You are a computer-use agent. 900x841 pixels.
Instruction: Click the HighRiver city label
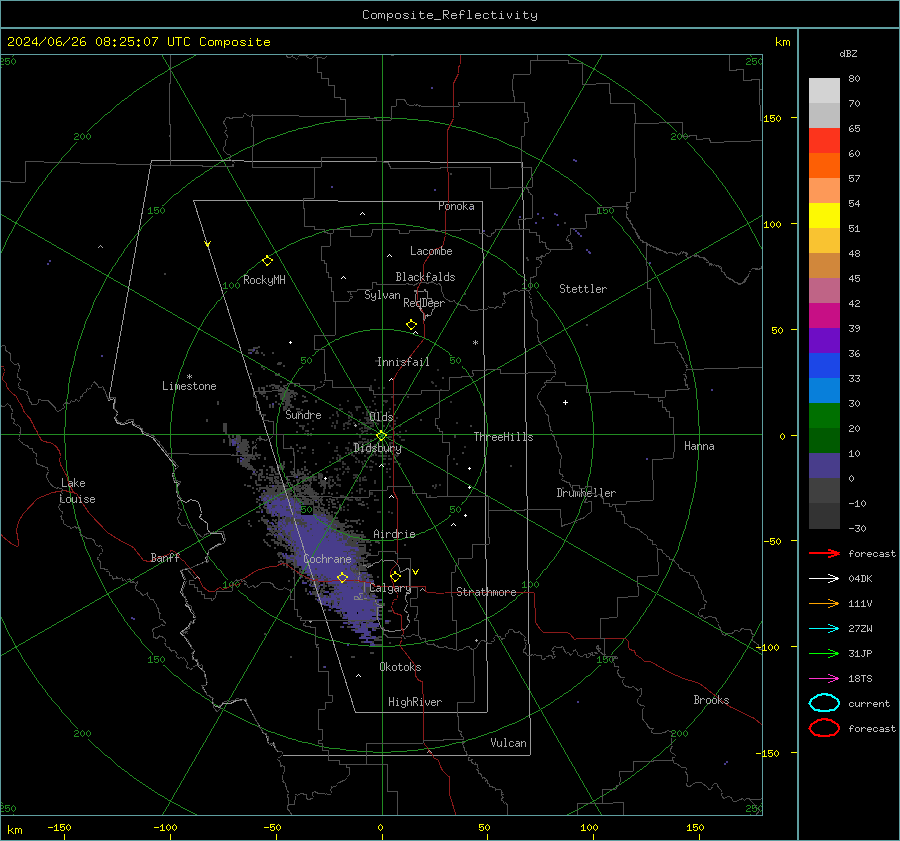[415, 702]
